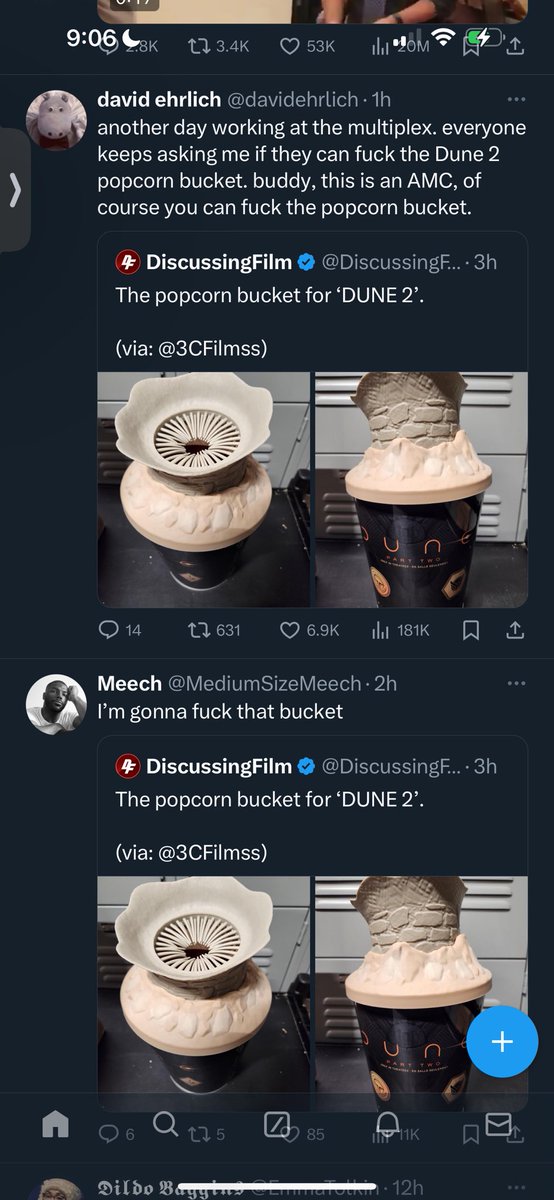Go to the Home tab
Screen dimensions: 554x1200
(56, 1125)
